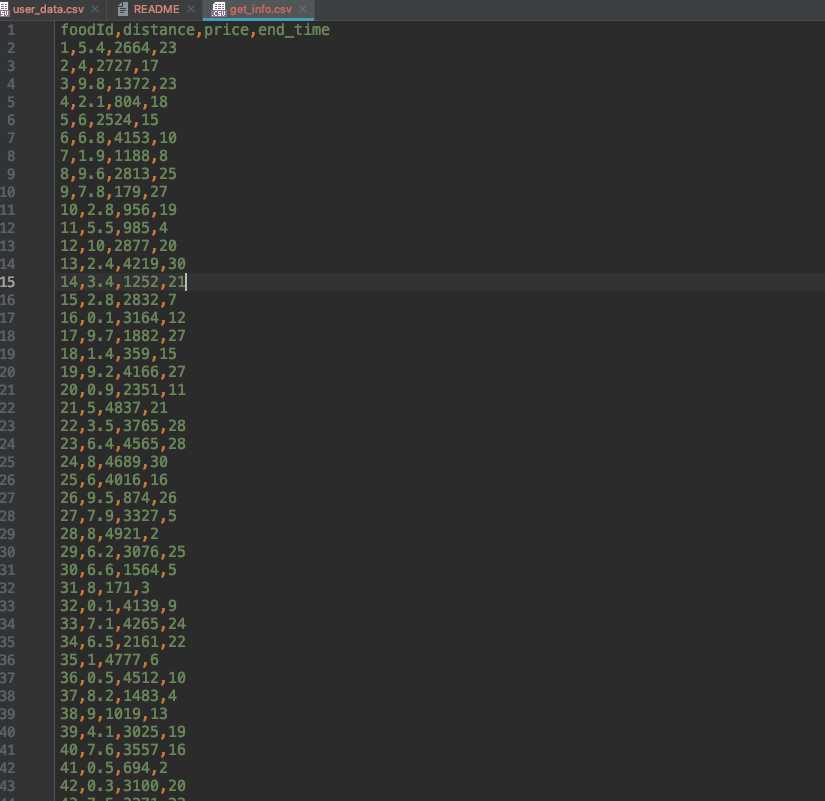Viewport: 825px width, 801px height.
Task: Click line number 30 in the gutter
Action: [x=7, y=552]
